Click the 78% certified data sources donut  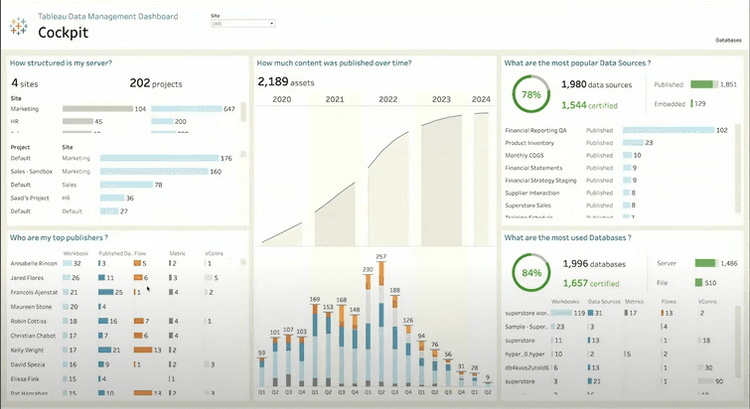pyautogui.click(x=531, y=94)
